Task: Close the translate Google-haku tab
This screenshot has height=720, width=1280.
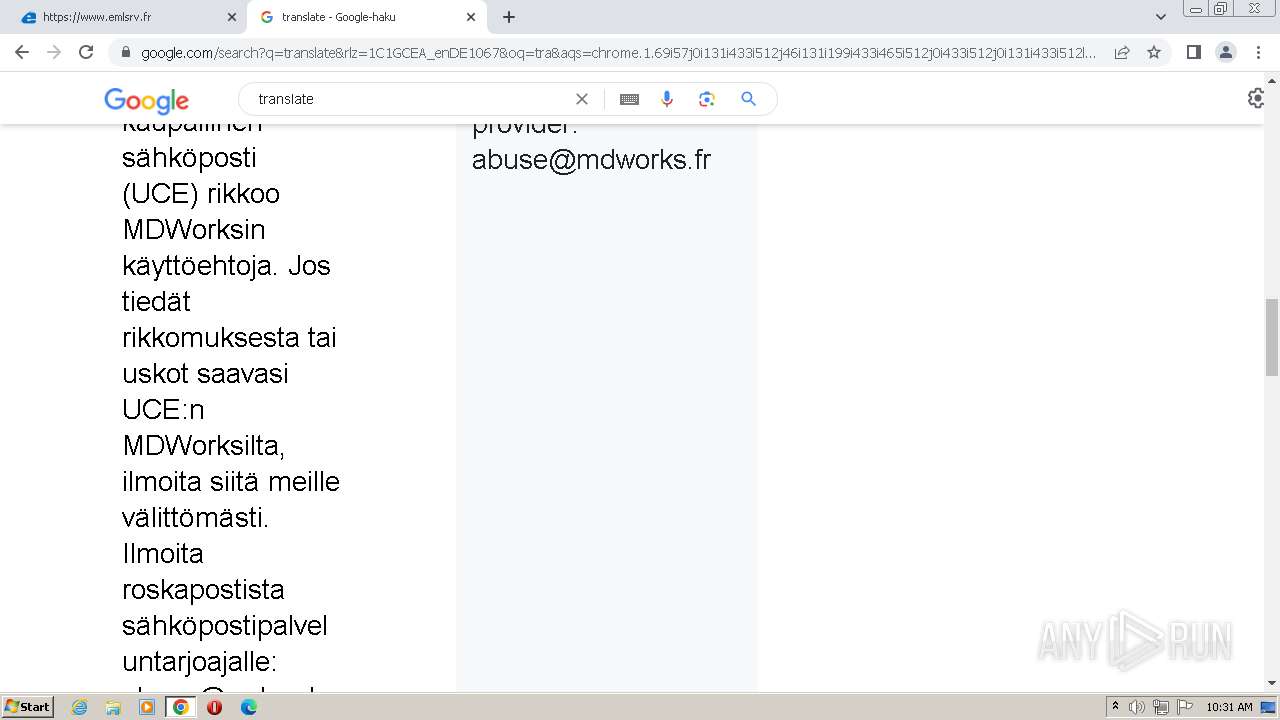Action: click(x=471, y=17)
